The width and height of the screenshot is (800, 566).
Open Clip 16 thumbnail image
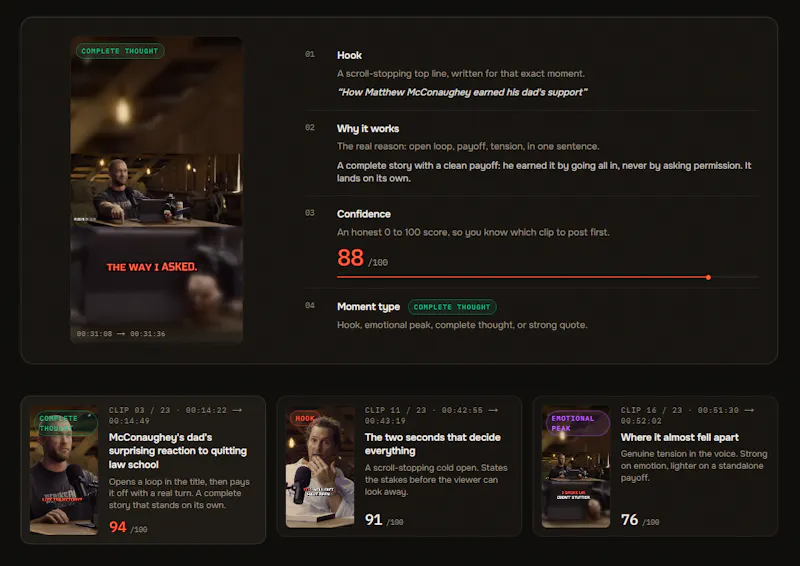click(576, 466)
